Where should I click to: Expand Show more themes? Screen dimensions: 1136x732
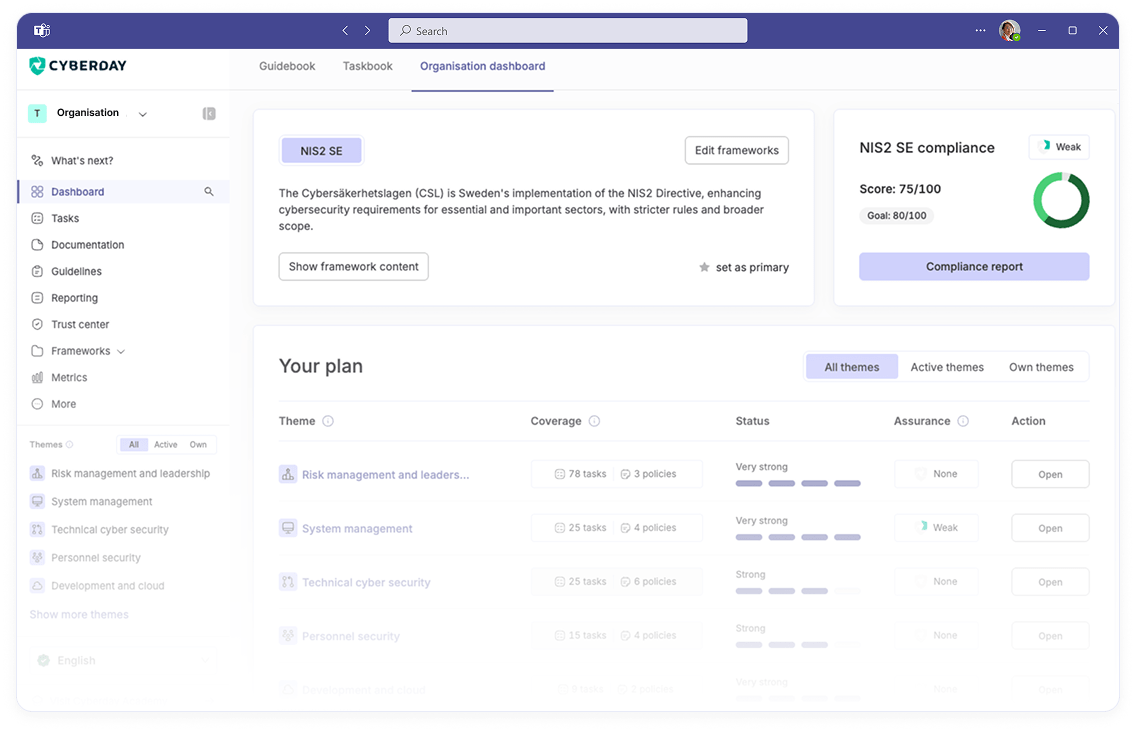click(79, 615)
